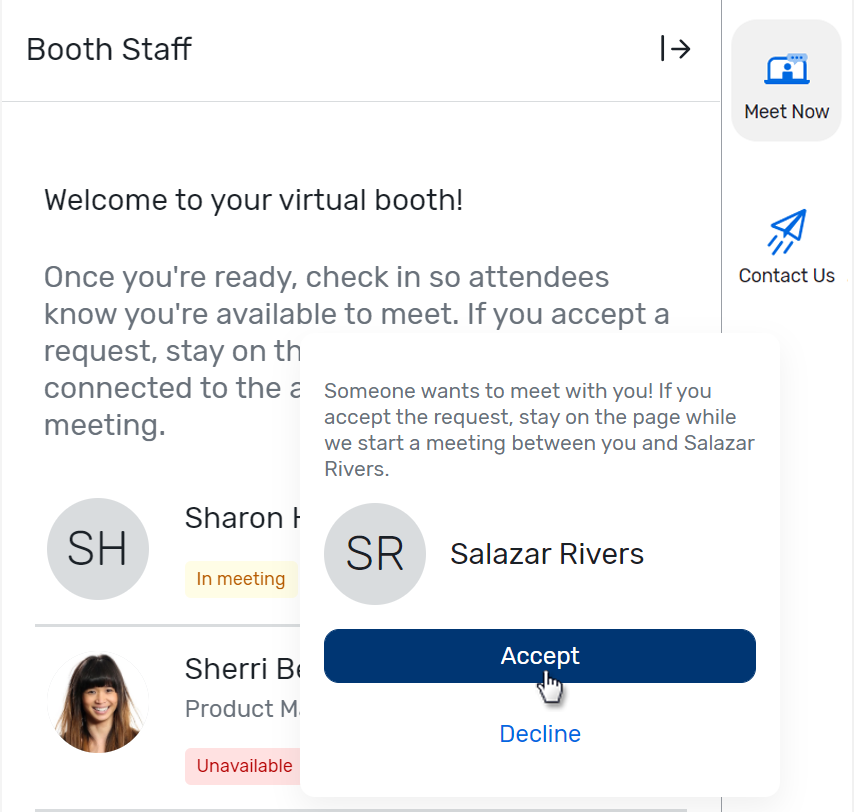Click Sharon's SH avatar circle
854x812 pixels.
coord(97,549)
